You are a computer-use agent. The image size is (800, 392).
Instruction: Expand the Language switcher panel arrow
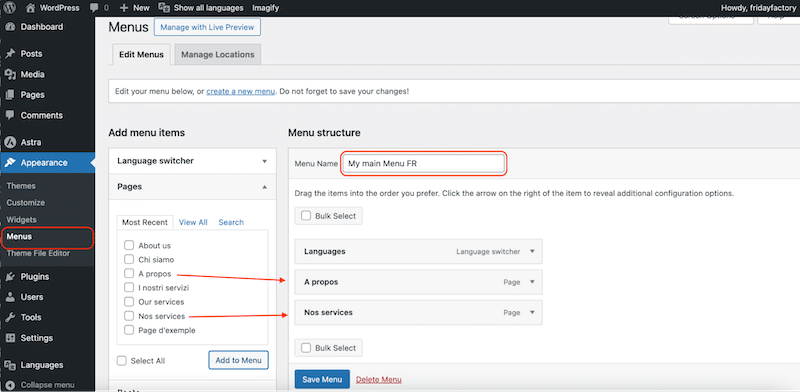point(264,161)
